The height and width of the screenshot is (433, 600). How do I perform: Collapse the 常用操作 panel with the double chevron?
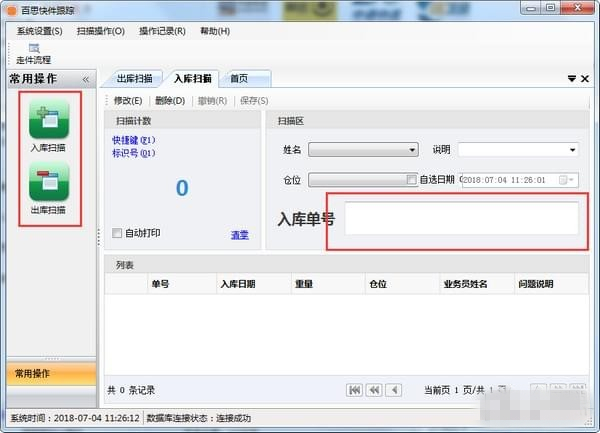coord(86,79)
